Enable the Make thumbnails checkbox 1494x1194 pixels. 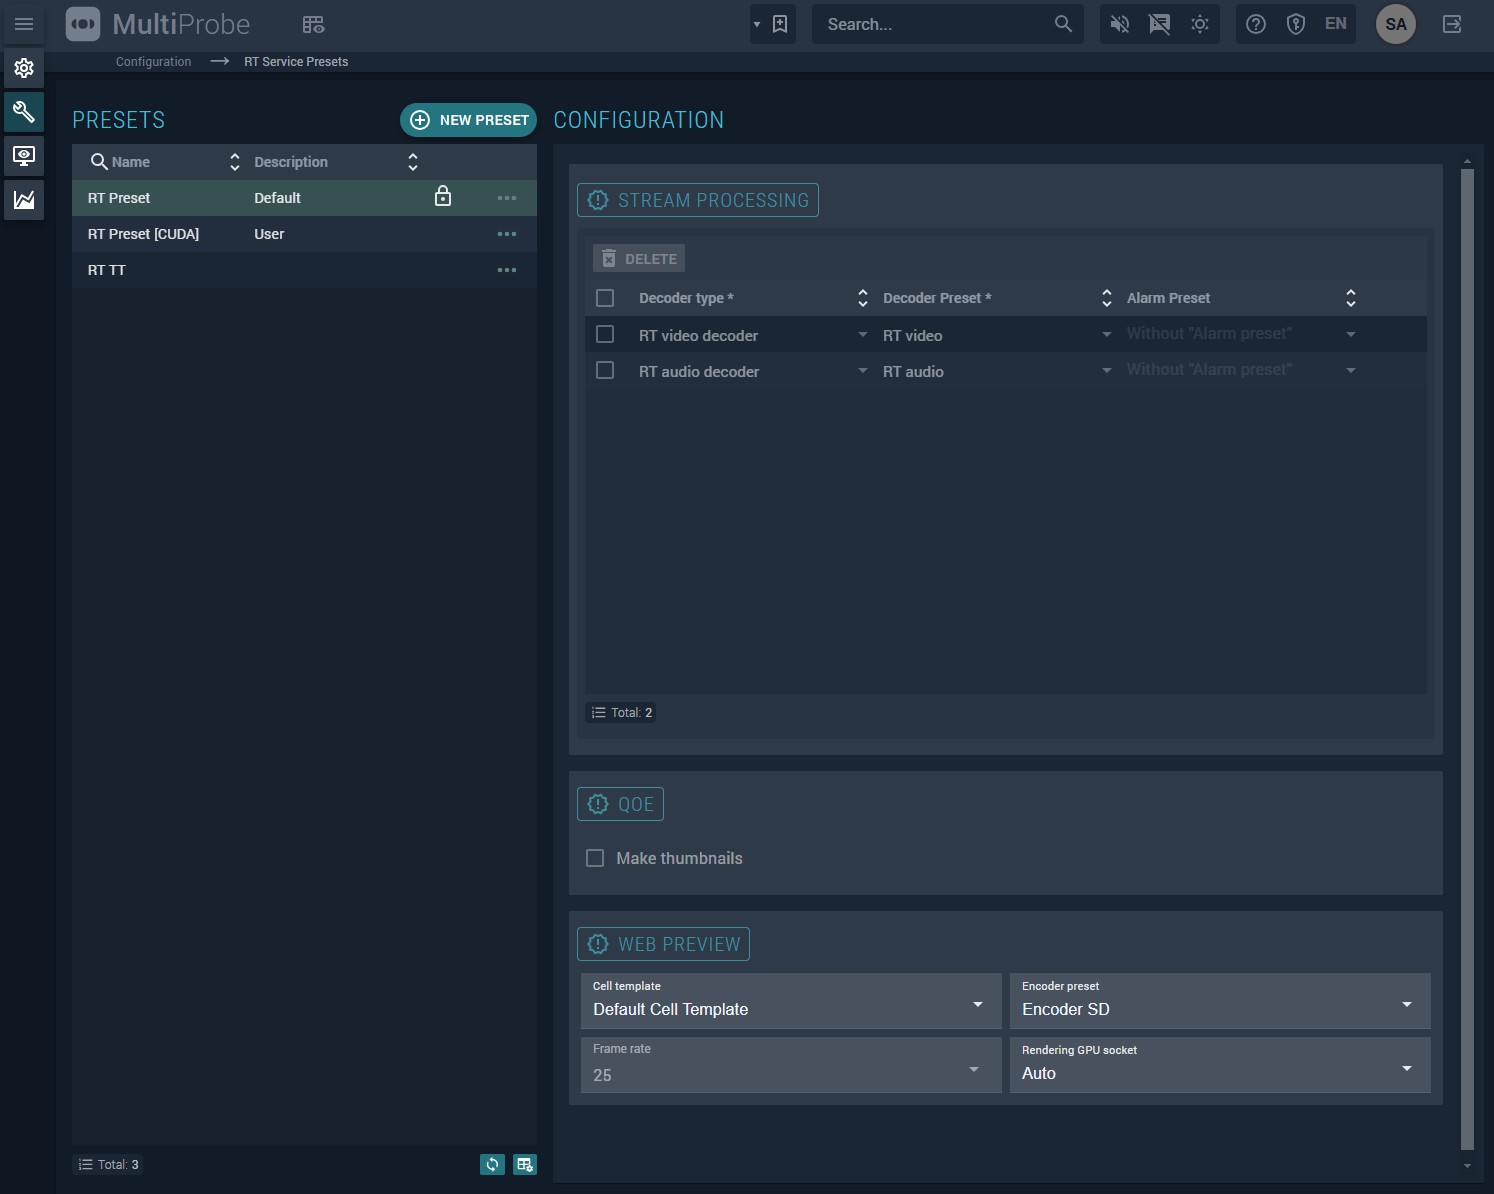[x=595, y=858]
